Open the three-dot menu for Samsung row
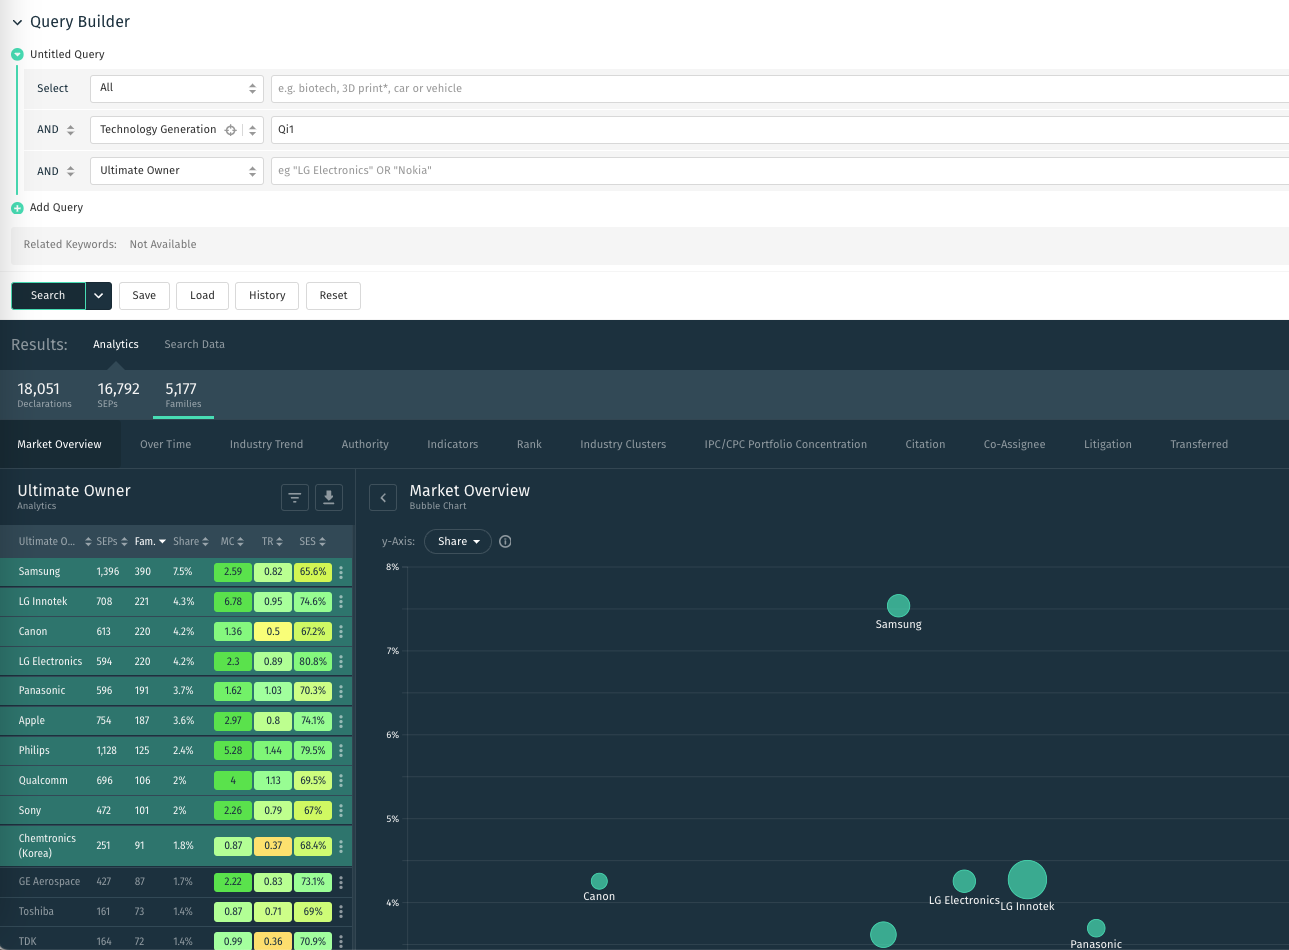Screen dimensions: 1289x950 (341, 572)
